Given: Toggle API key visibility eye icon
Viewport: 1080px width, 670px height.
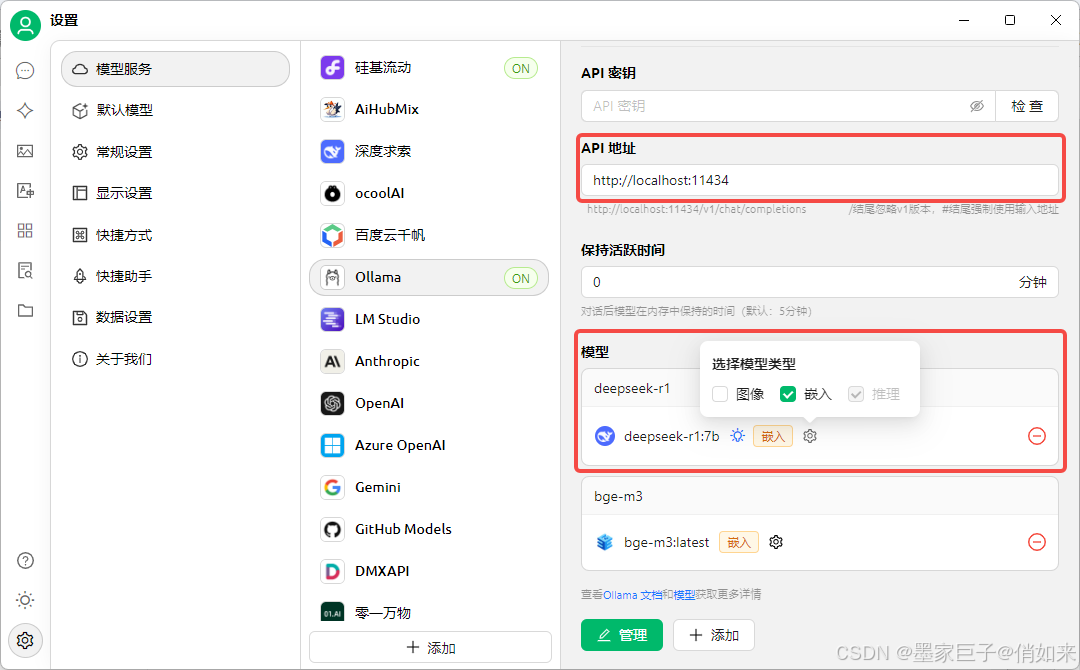Looking at the screenshot, I should 977,106.
